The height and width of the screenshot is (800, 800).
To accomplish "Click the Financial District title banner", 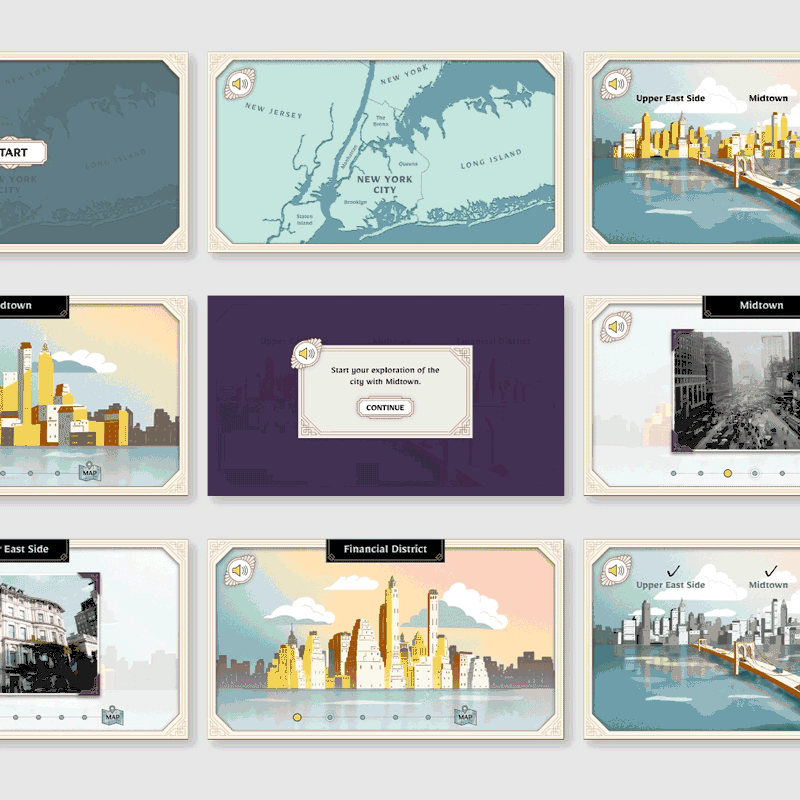I will point(385,549).
